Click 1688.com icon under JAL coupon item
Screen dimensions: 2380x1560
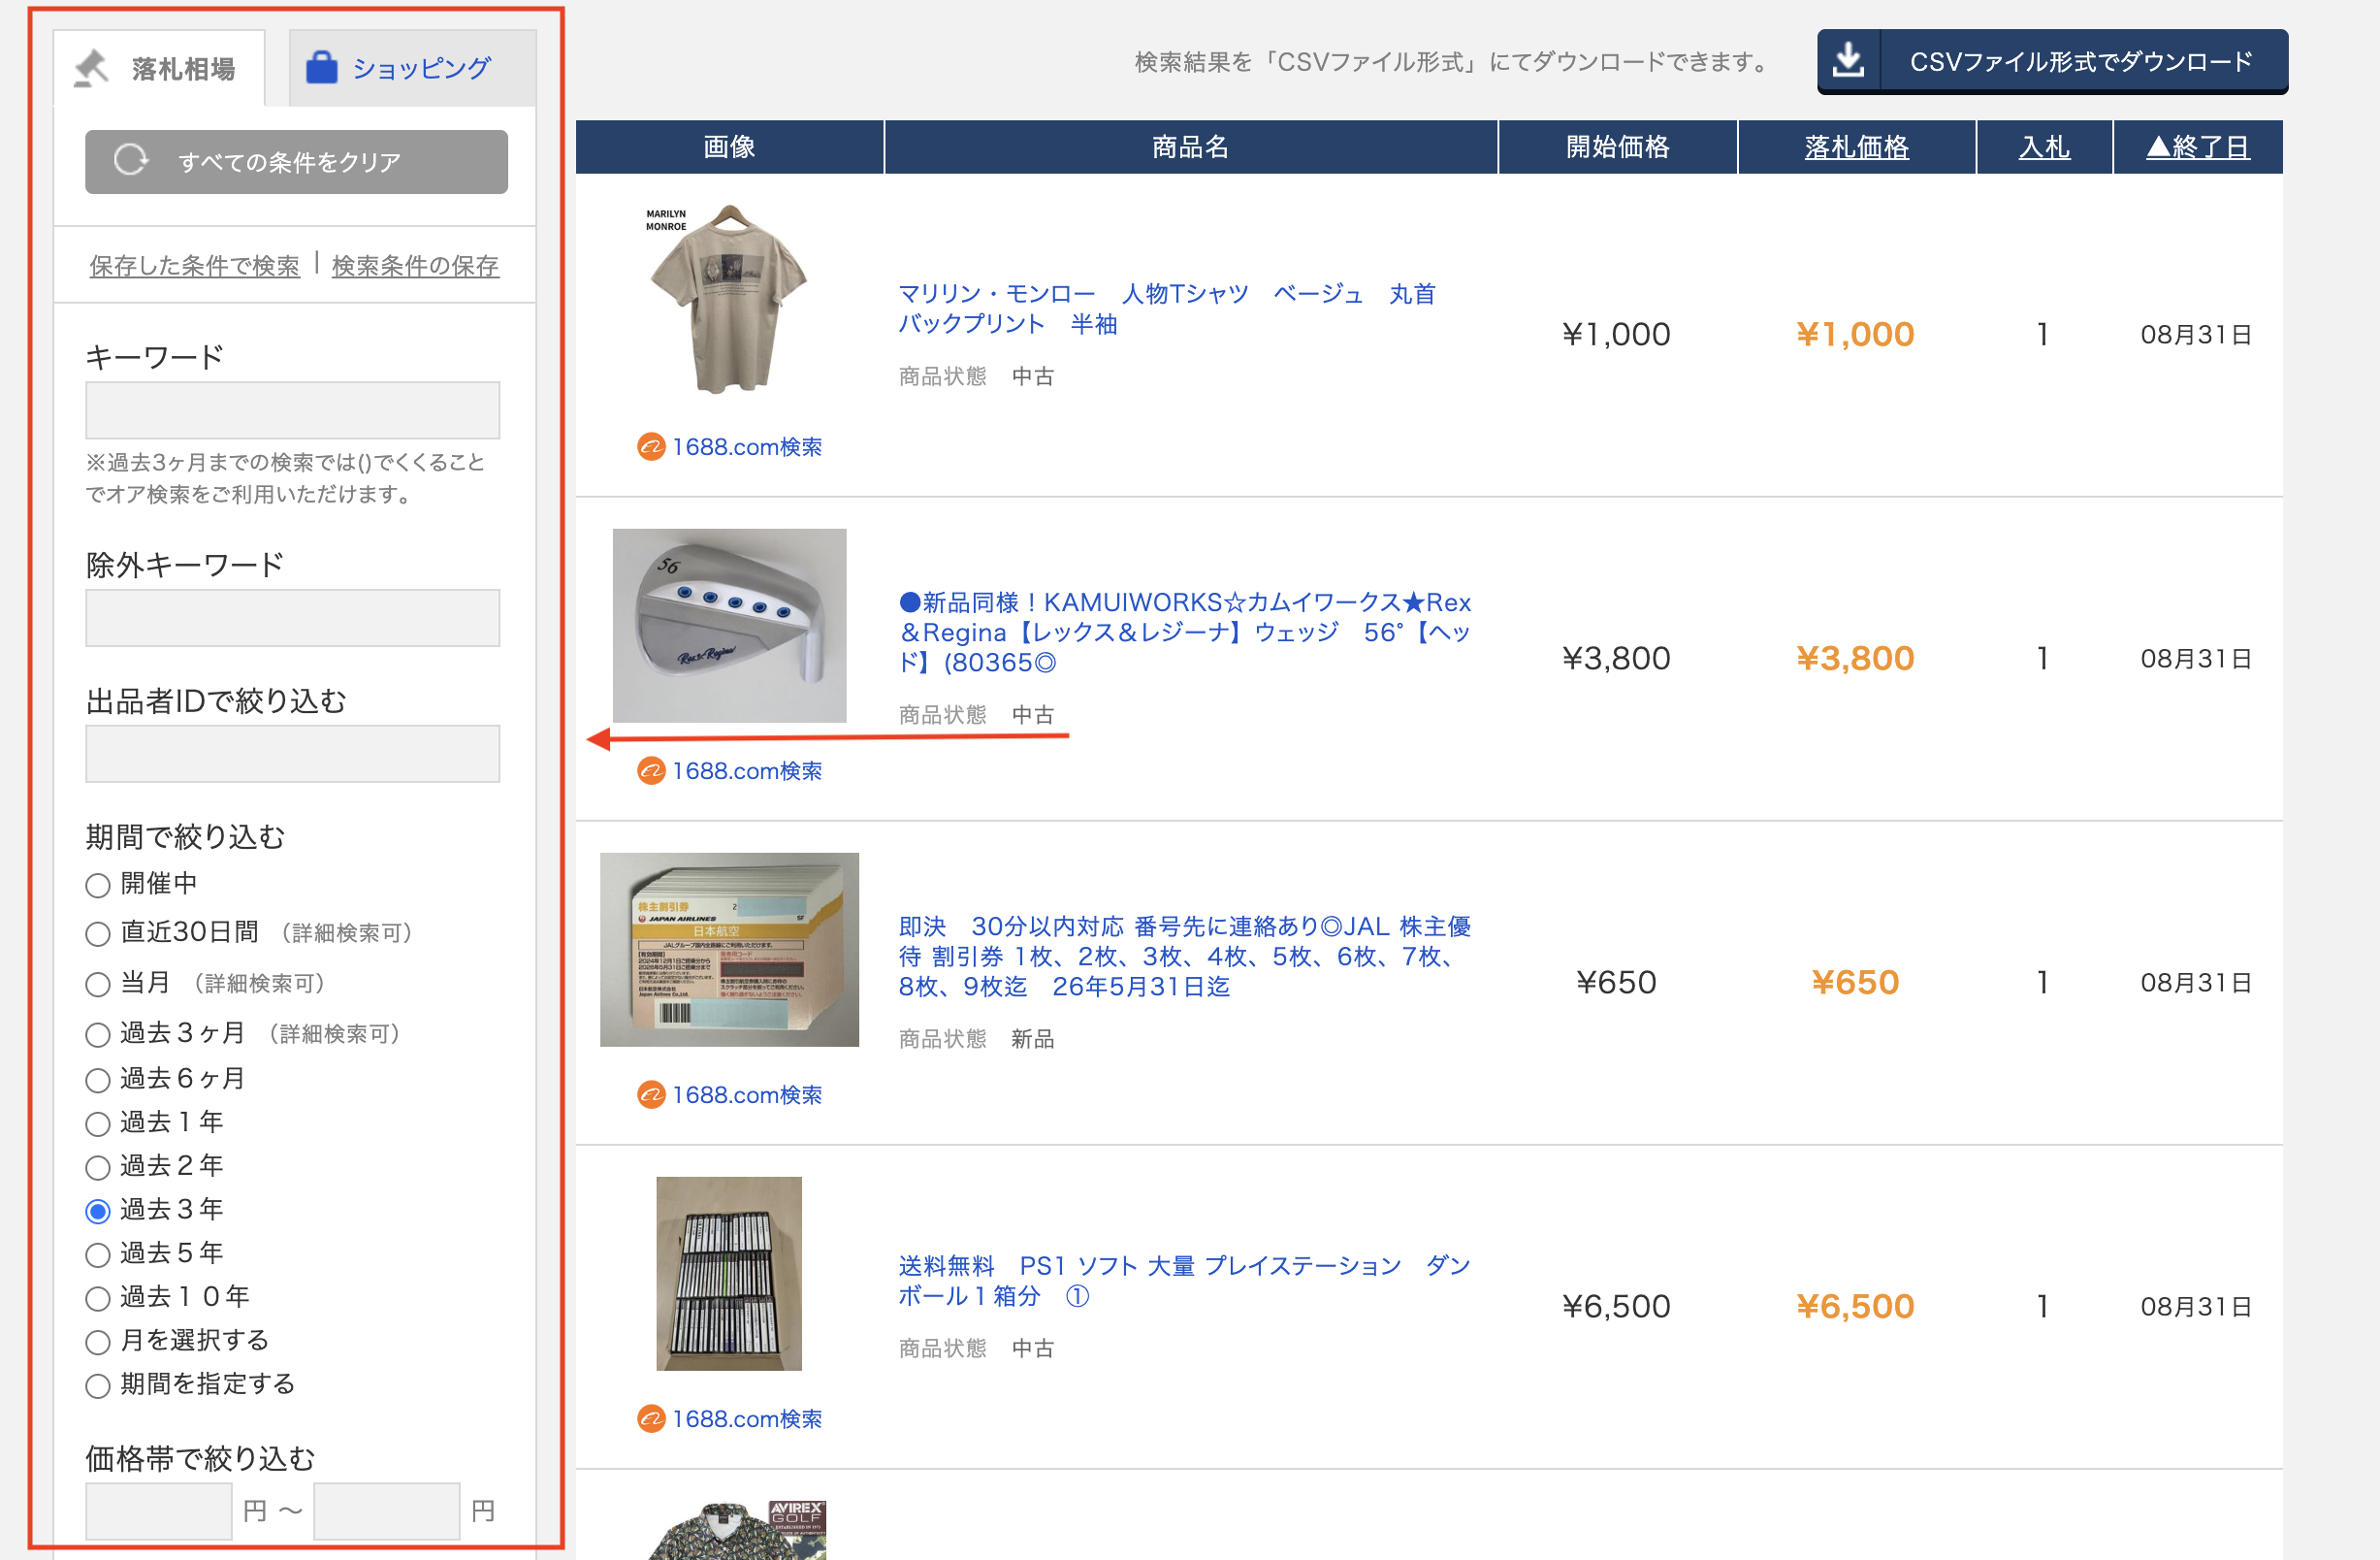[651, 1095]
